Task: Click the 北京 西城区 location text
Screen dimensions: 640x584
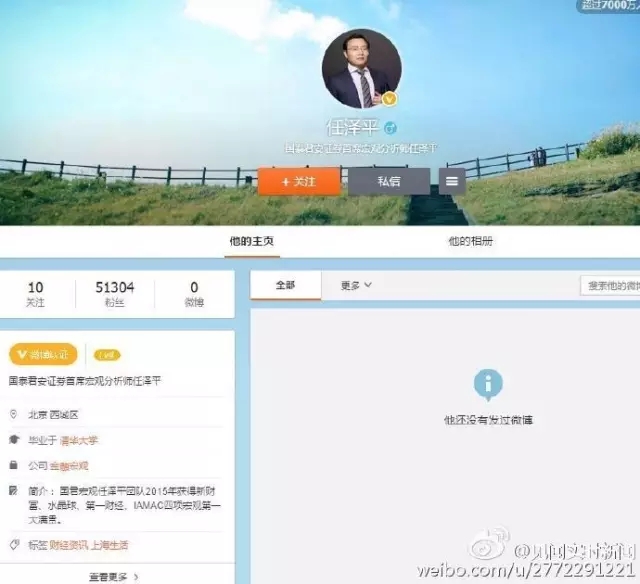Action: pyautogui.click(x=53, y=415)
